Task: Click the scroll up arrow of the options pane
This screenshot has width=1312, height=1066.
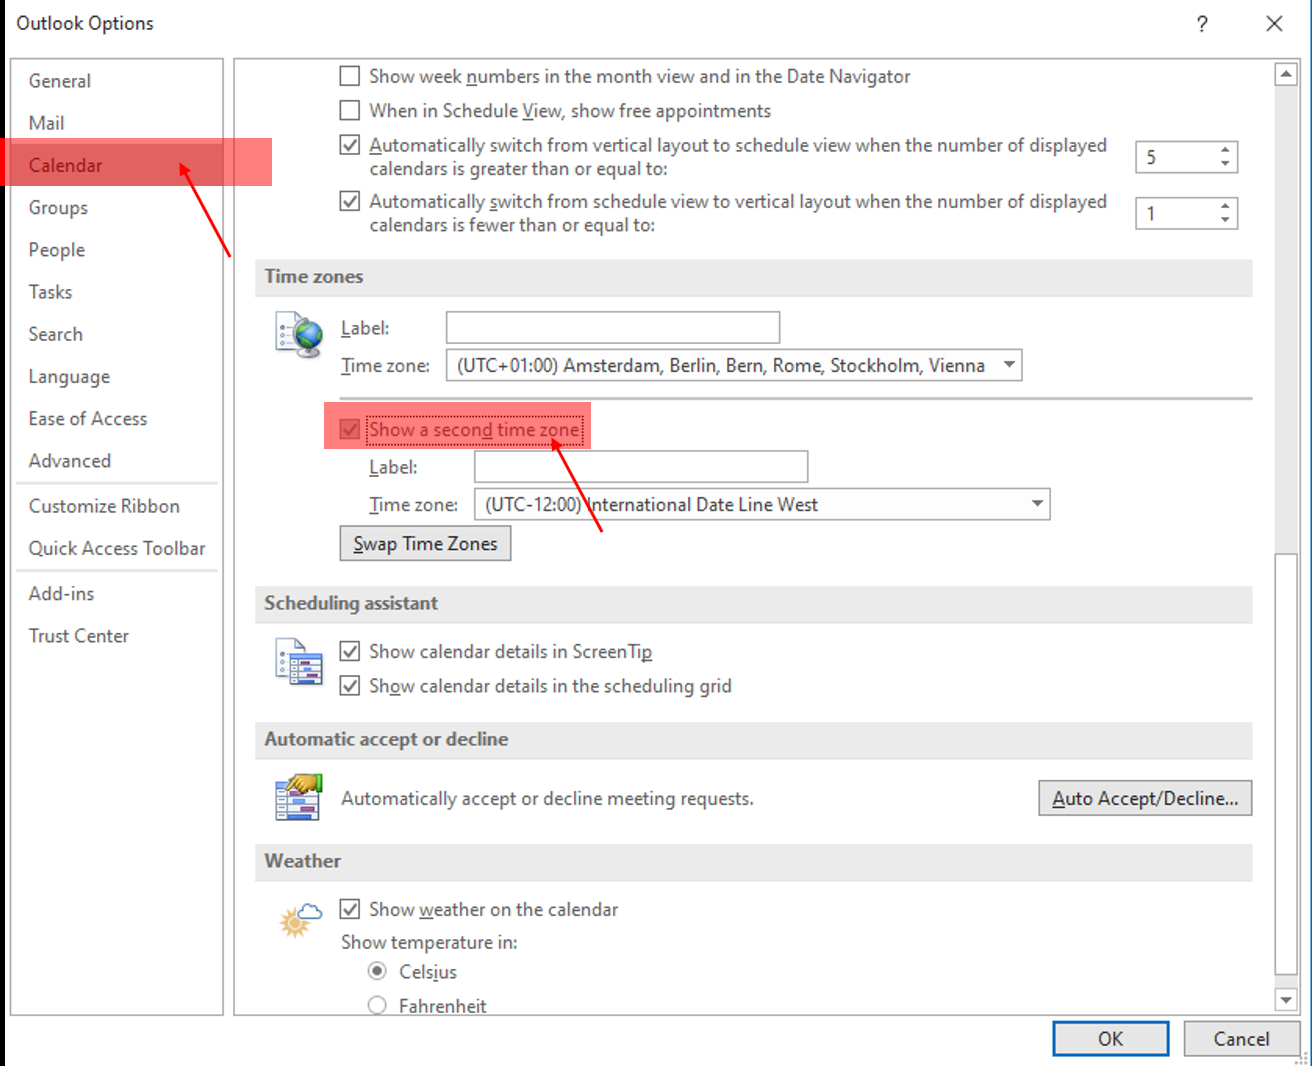Action: pos(1286,74)
